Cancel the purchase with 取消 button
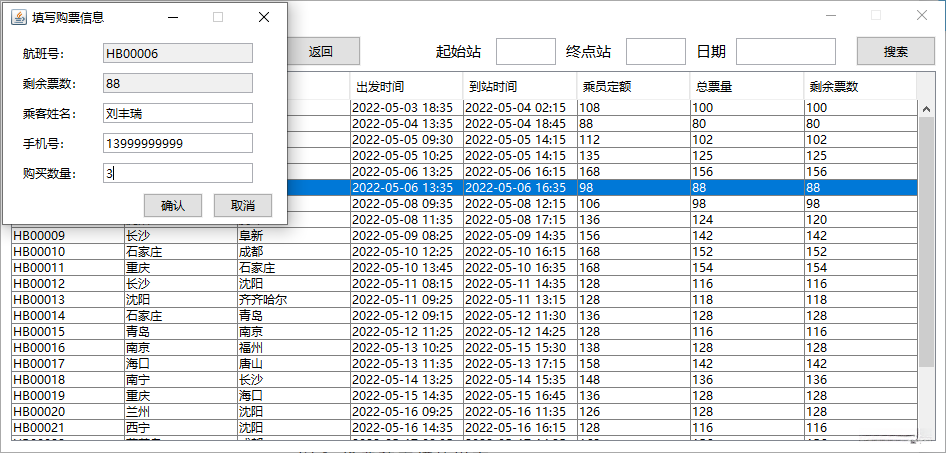 (243, 206)
